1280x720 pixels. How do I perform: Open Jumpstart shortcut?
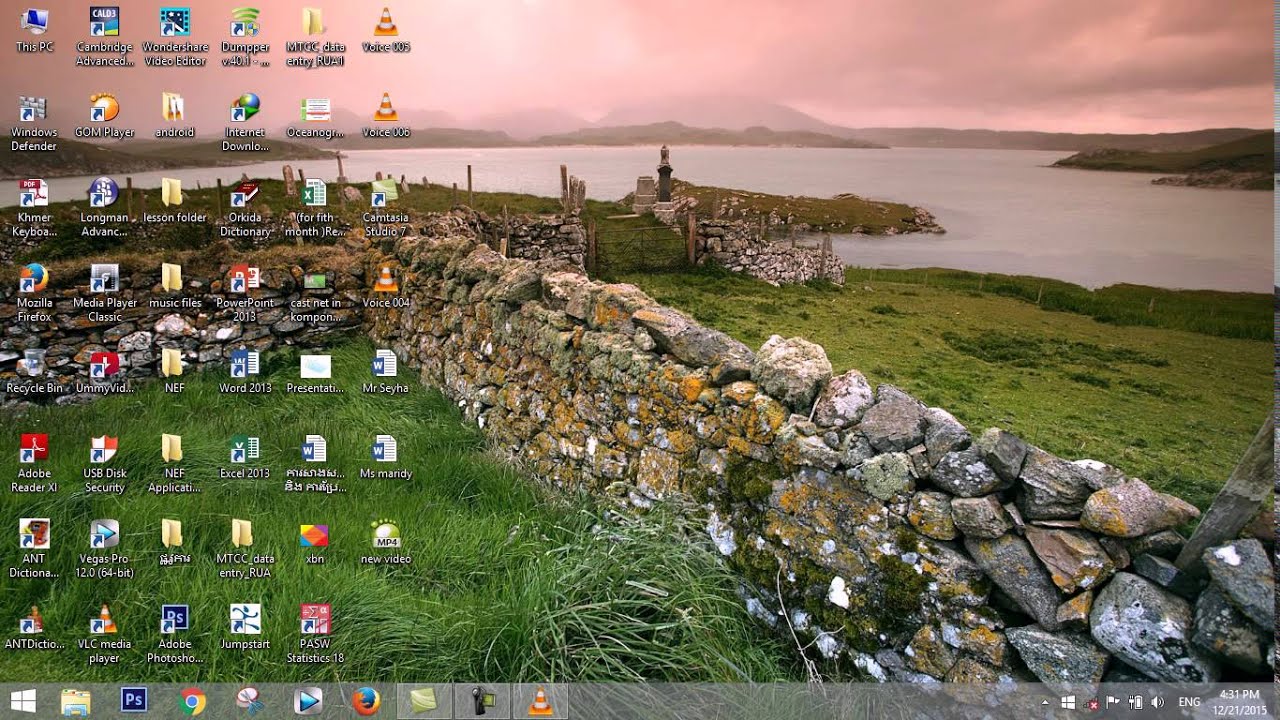245,627
